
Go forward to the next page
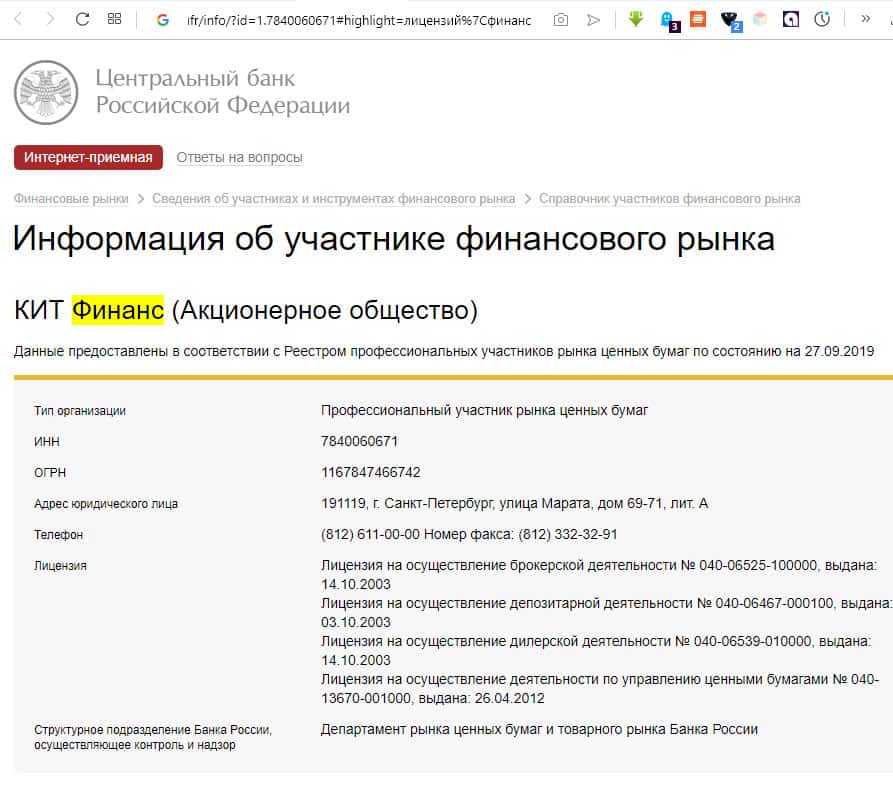coord(50,19)
